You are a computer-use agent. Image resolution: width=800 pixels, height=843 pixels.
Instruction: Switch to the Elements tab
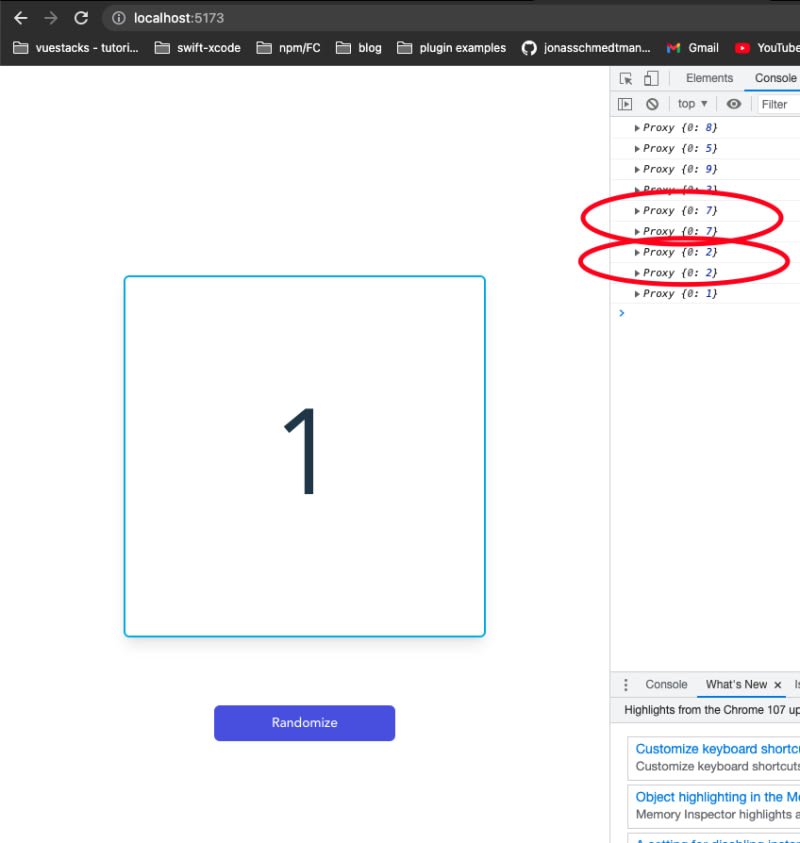[x=709, y=78]
